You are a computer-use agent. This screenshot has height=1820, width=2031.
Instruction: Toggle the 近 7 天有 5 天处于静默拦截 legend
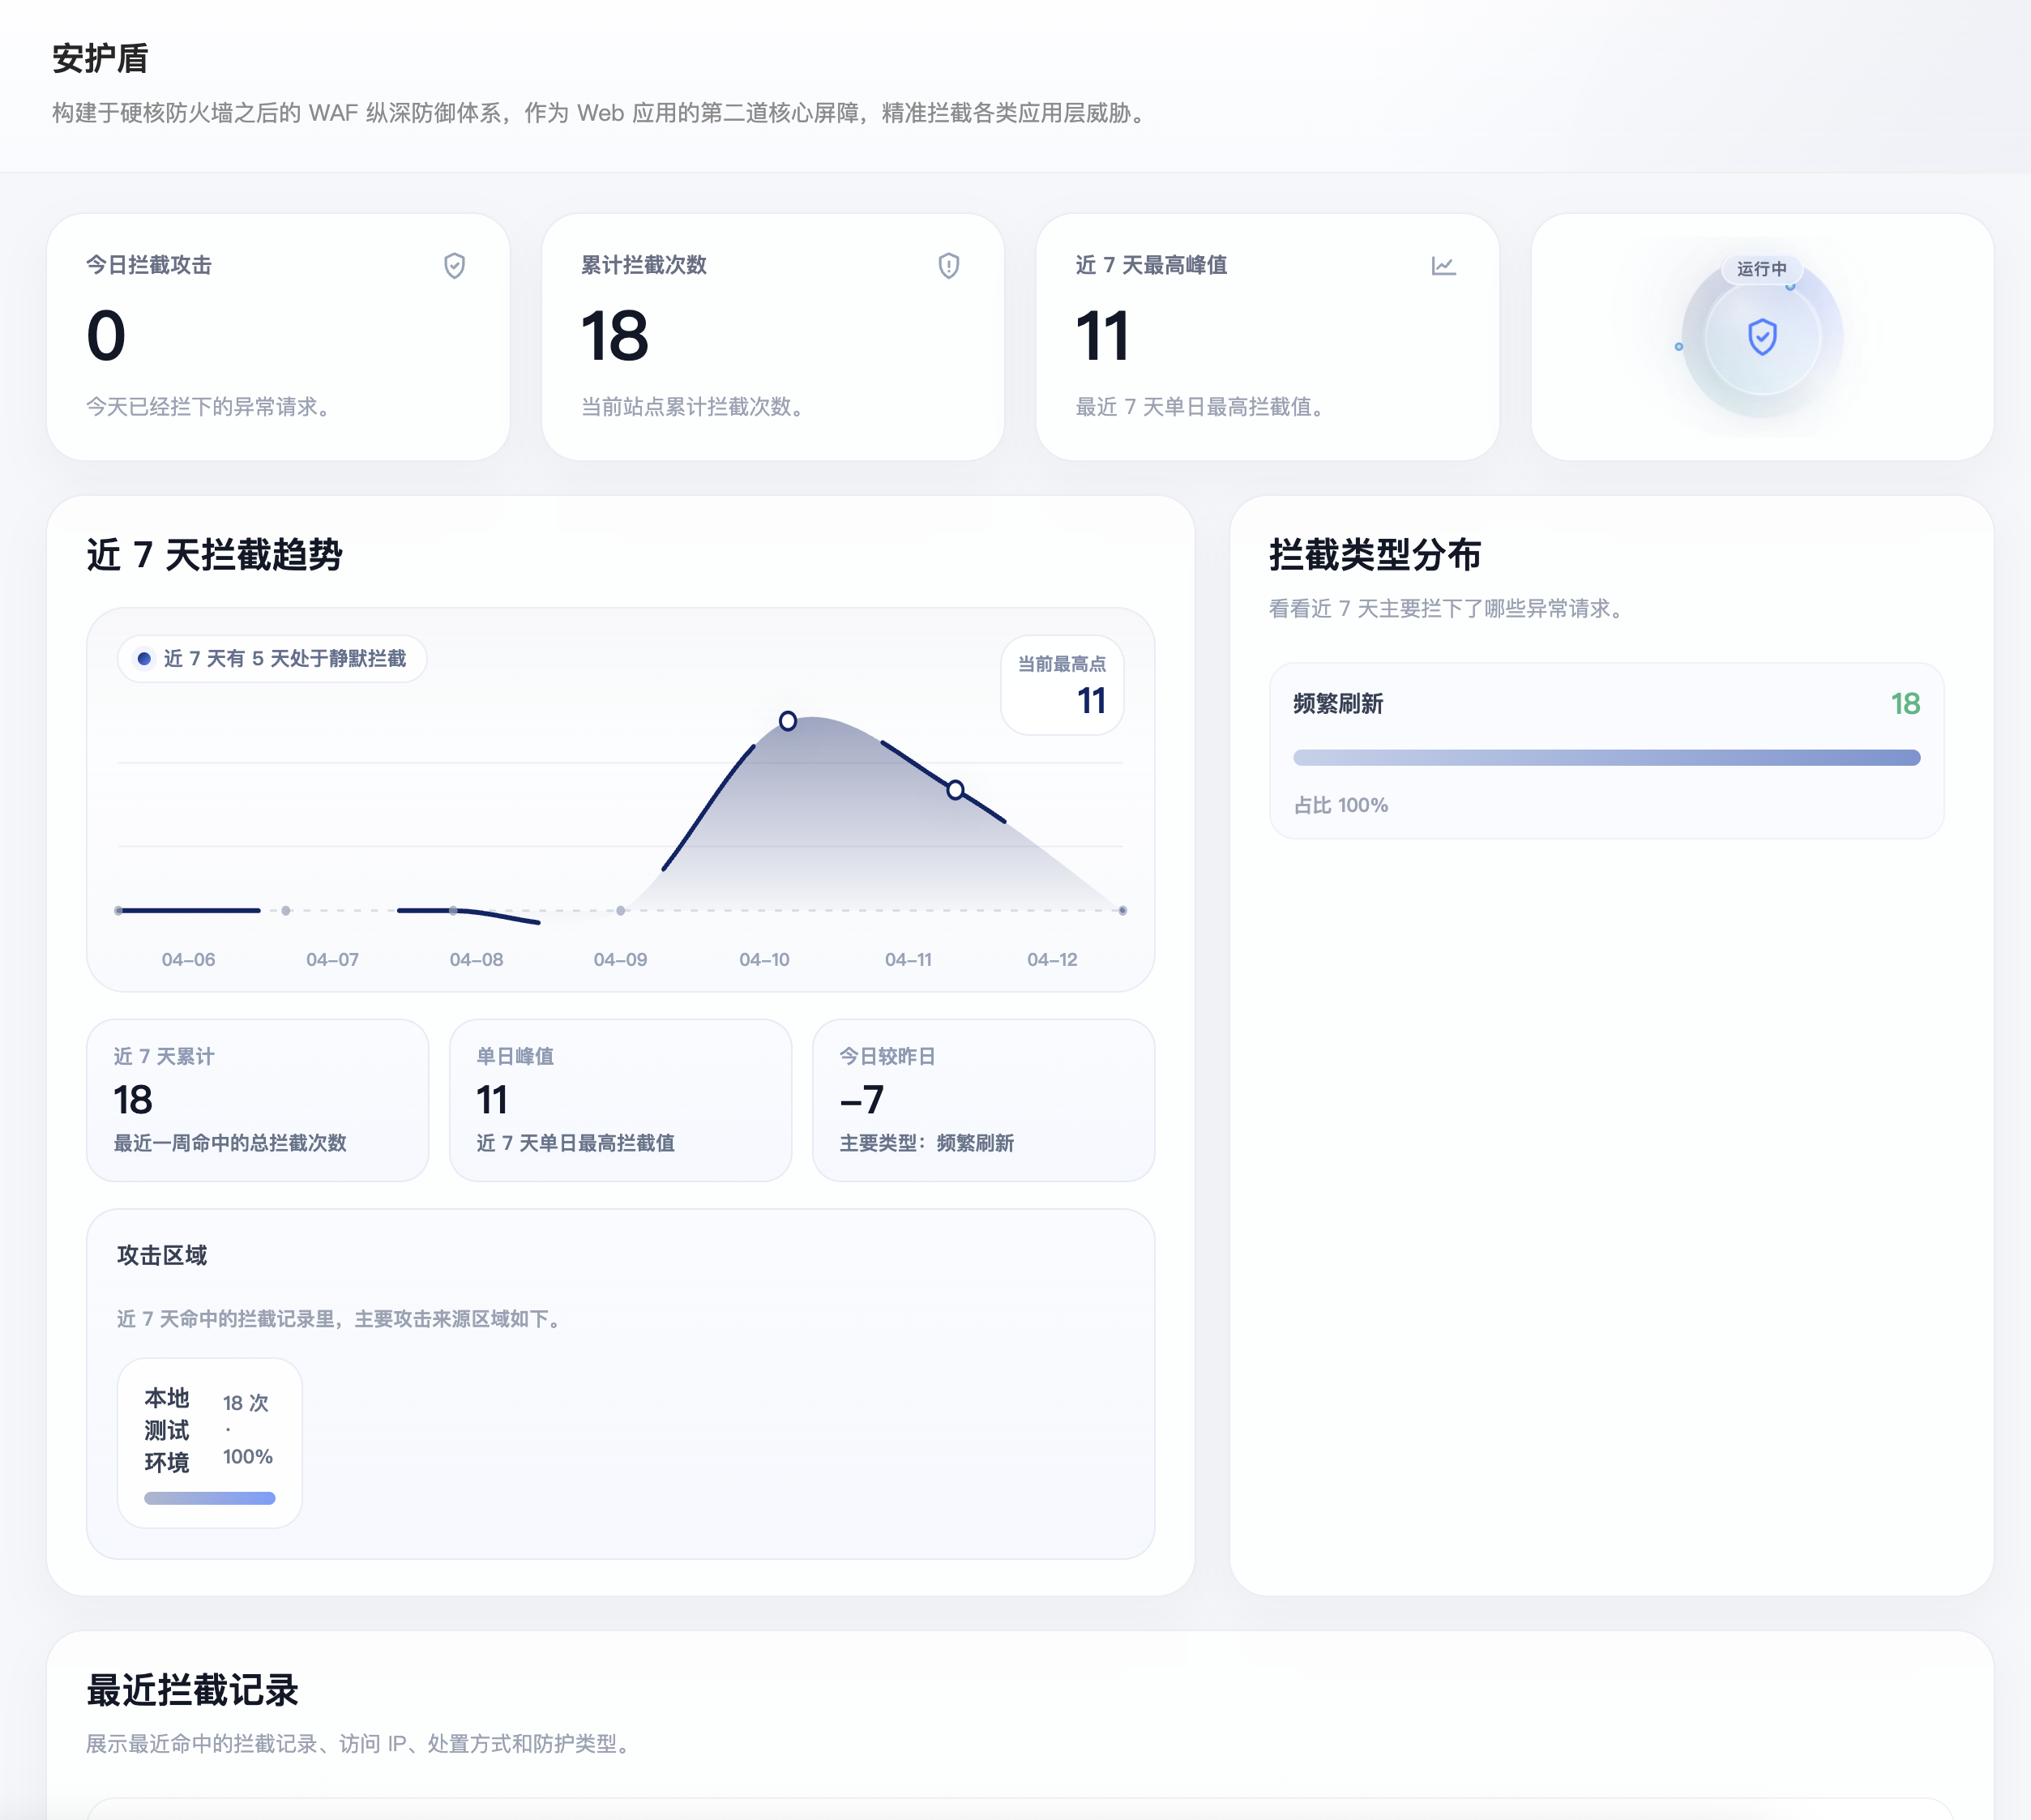click(x=273, y=659)
